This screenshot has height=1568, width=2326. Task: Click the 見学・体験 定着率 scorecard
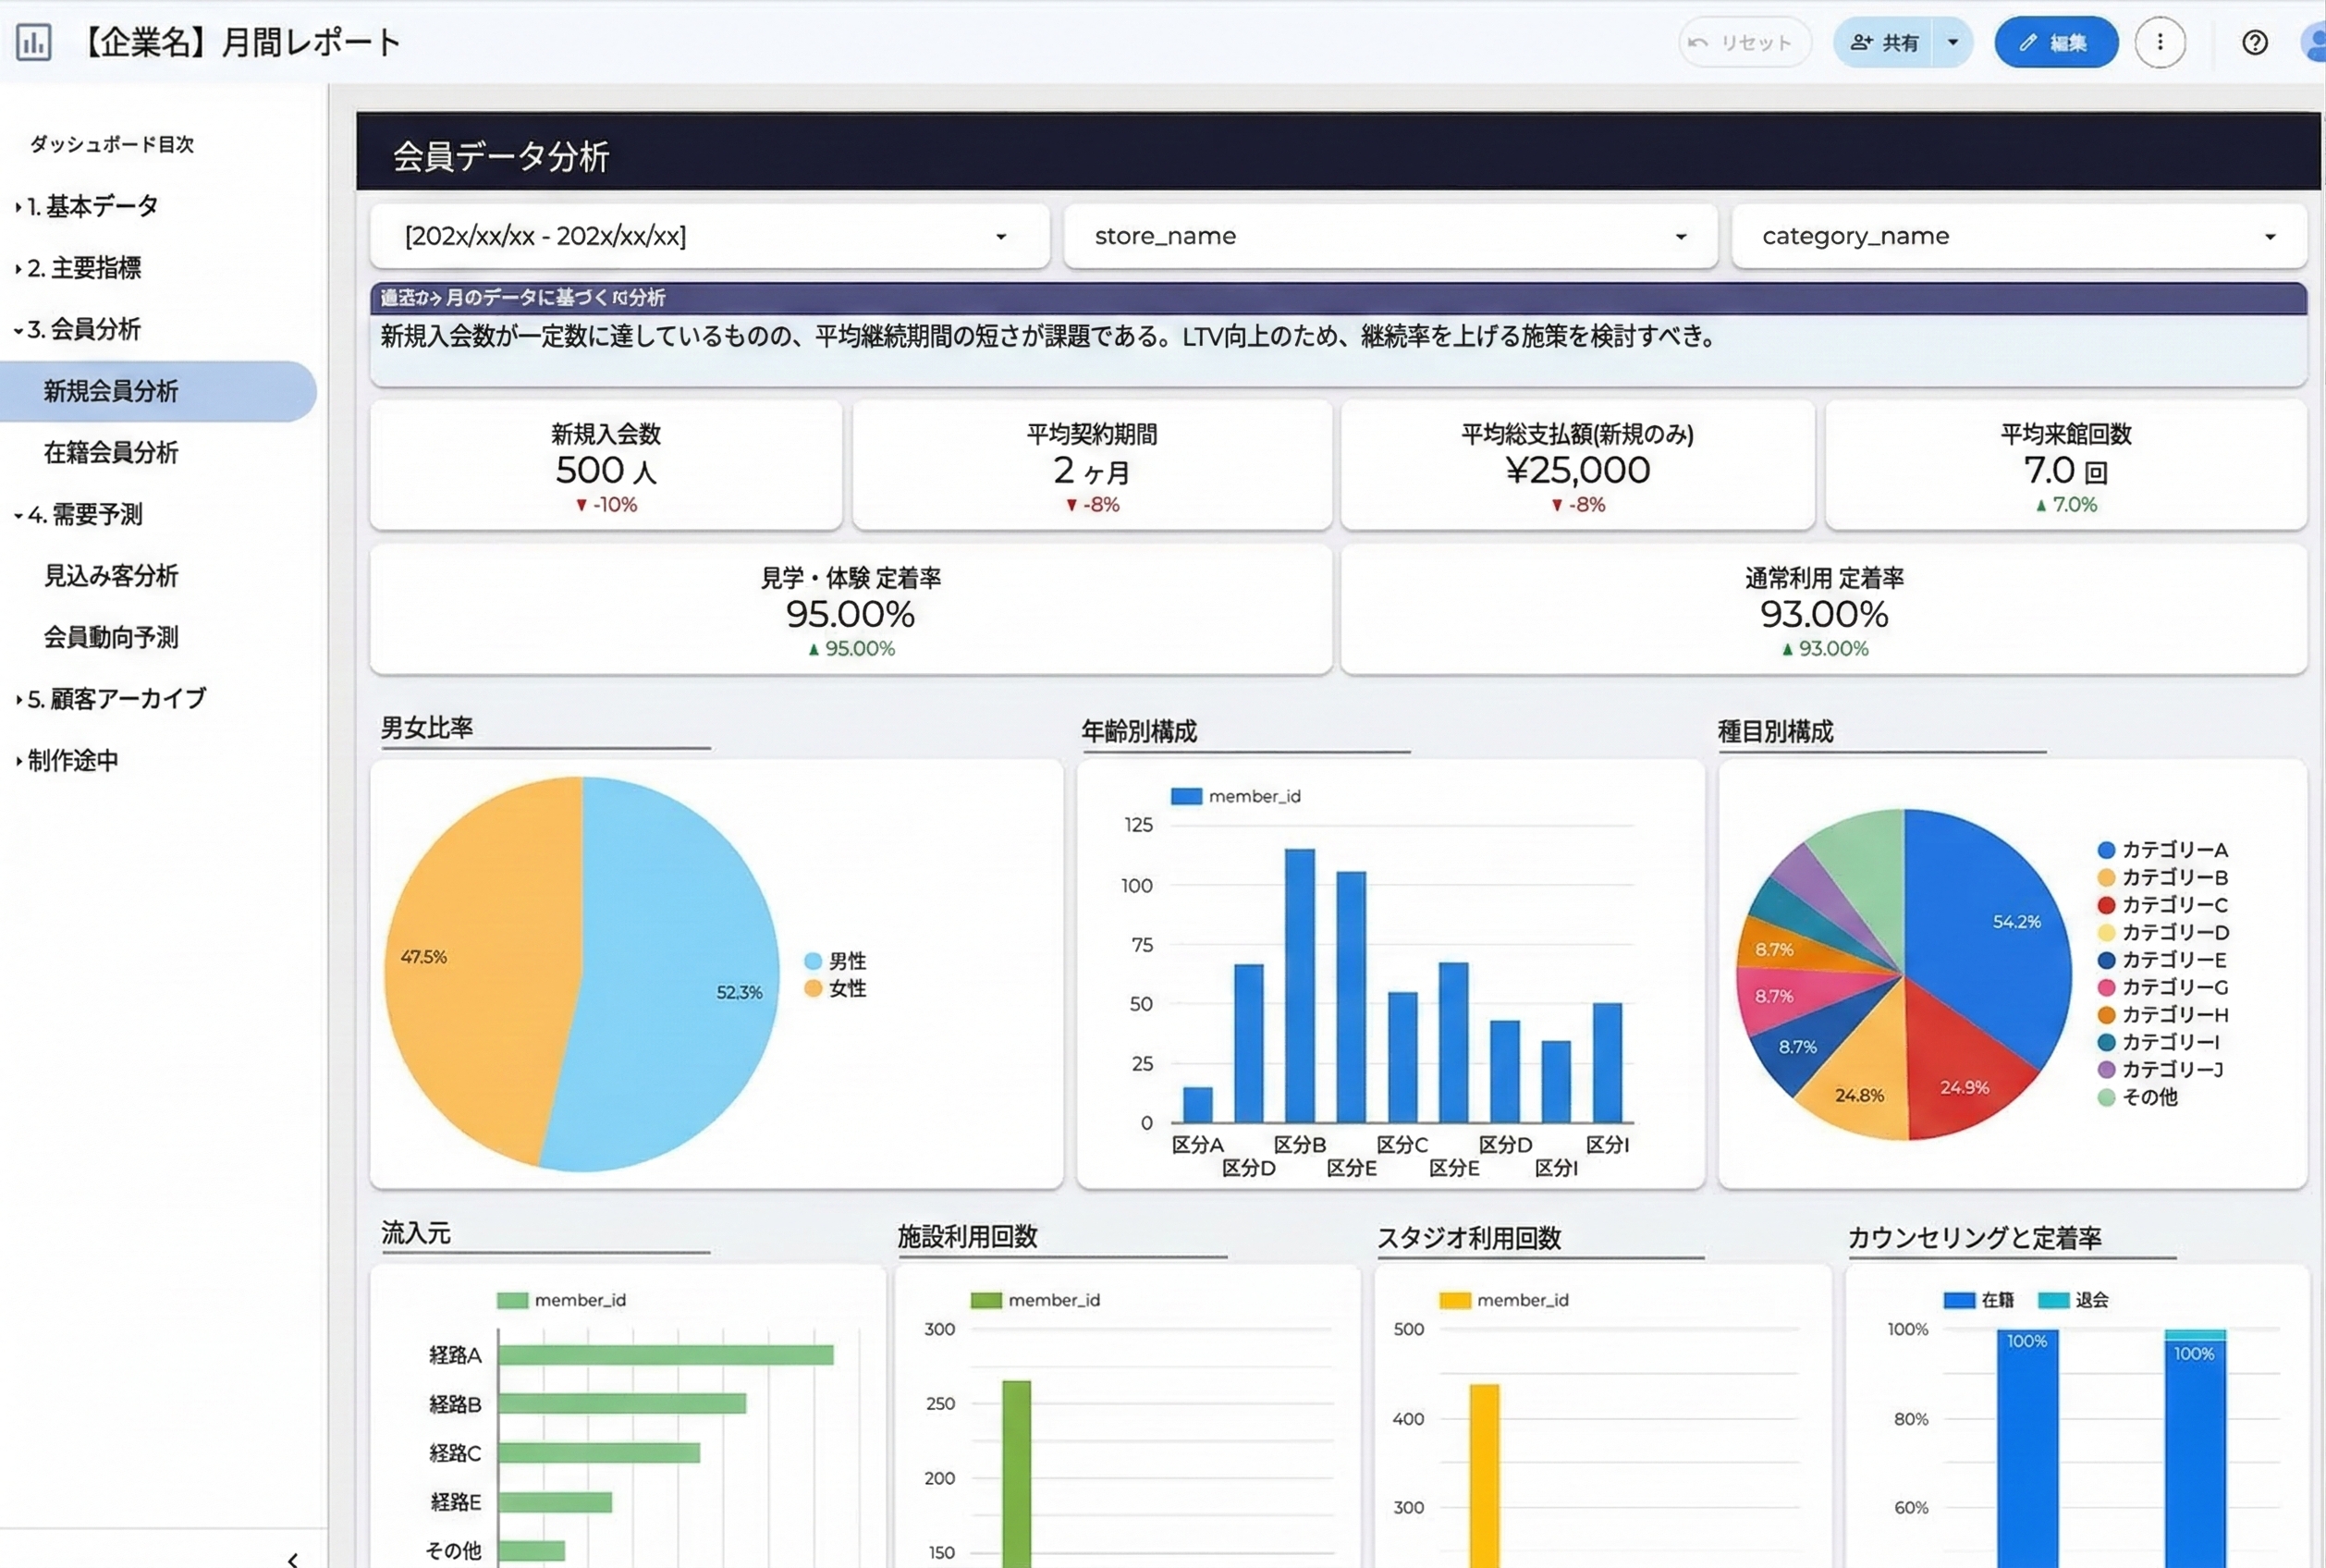click(851, 610)
